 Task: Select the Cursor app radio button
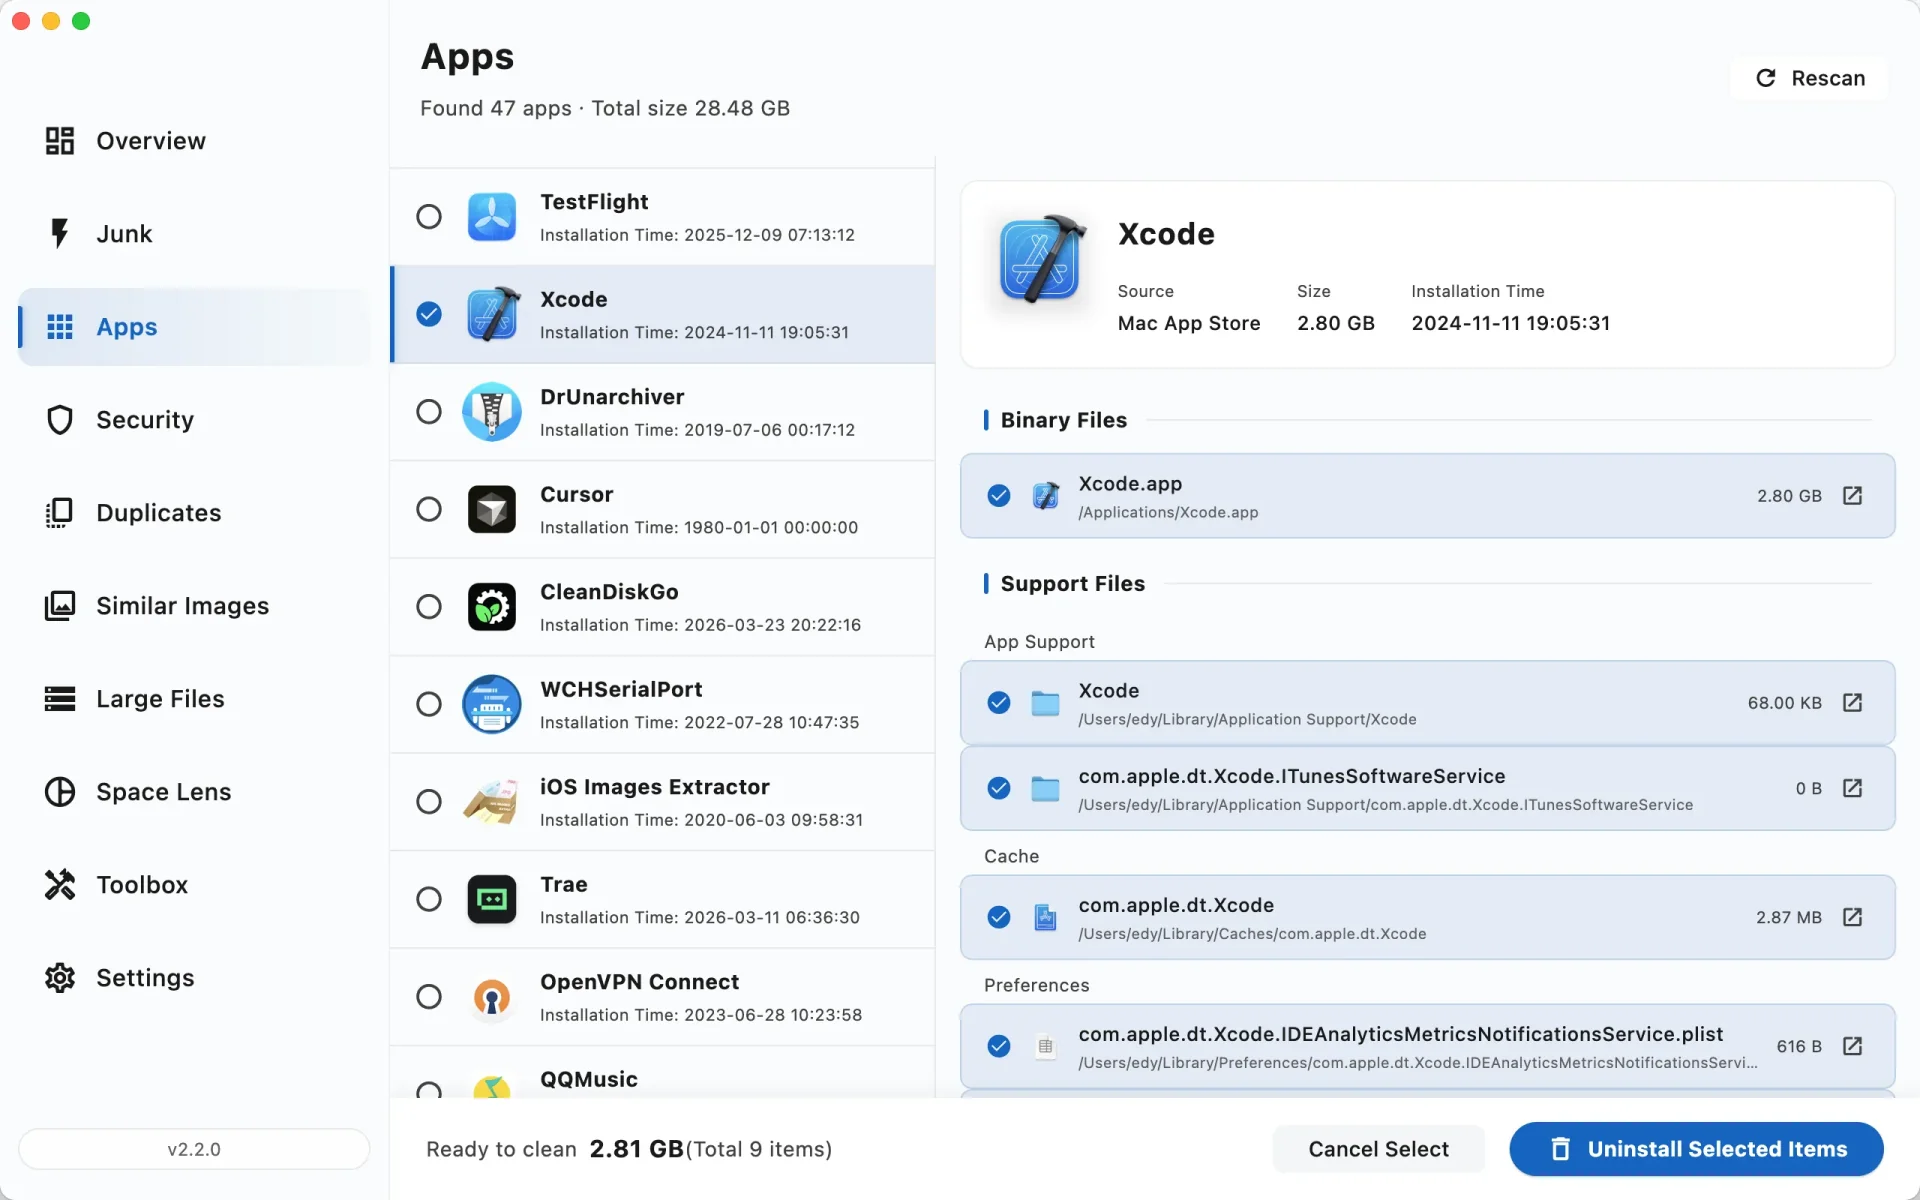(429, 509)
